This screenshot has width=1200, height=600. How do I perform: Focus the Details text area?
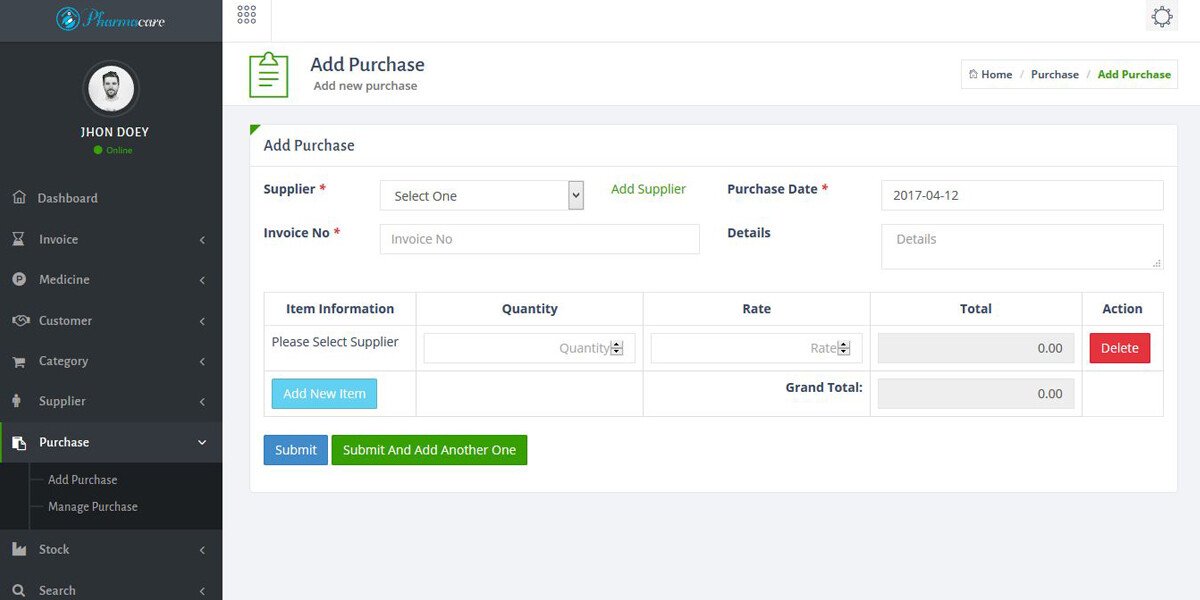1022,246
